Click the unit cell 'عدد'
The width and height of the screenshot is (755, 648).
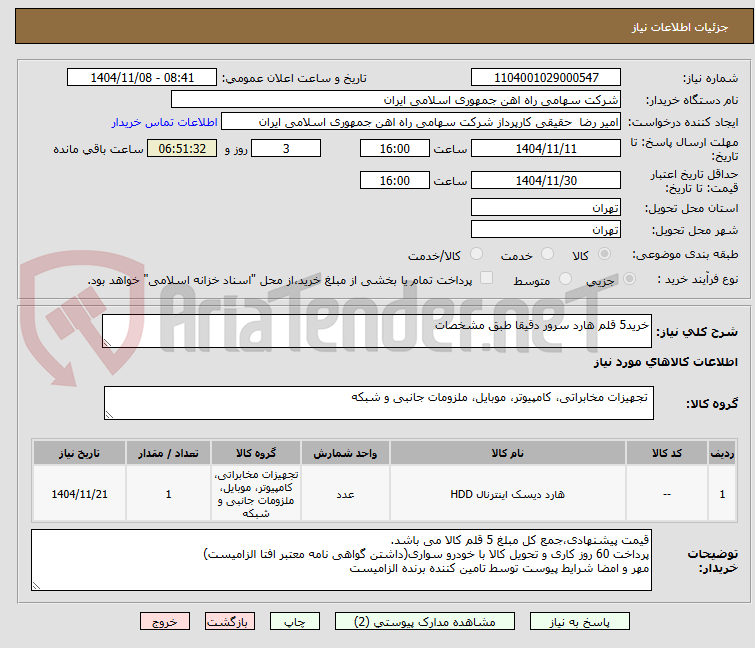(345, 494)
